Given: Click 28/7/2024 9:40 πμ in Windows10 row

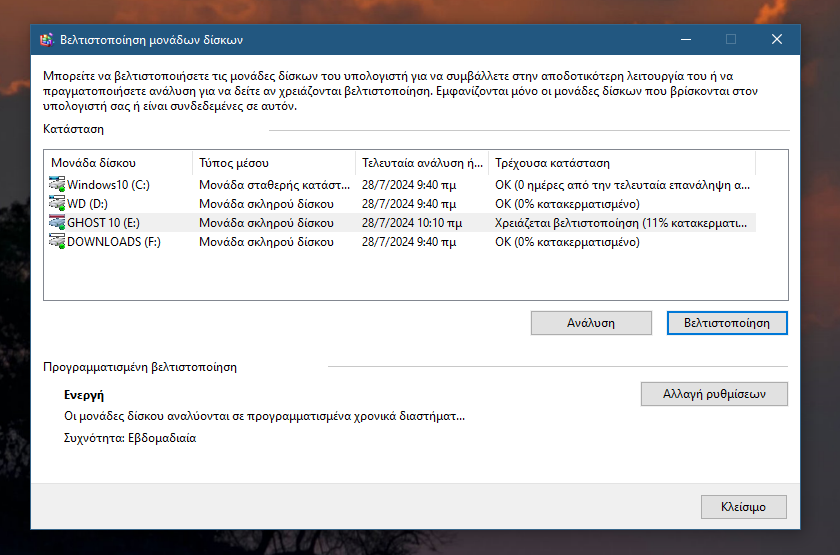Looking at the screenshot, I should pos(409,185).
